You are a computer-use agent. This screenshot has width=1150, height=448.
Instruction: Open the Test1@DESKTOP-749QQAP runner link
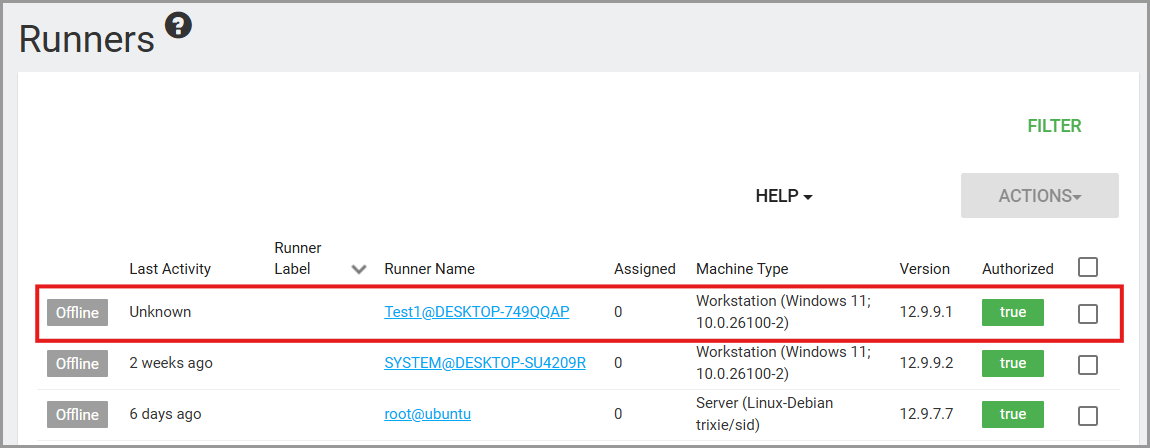pos(477,312)
